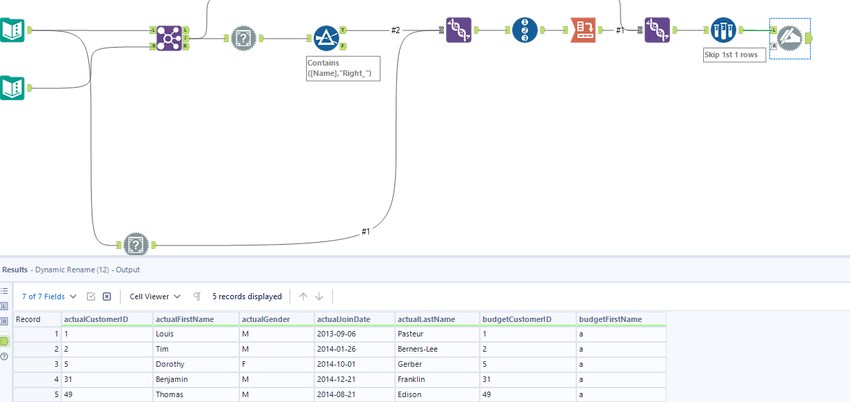The height and width of the screenshot is (402, 850).
Task: Click the Filter tool's T output anchor
Action: 343,30
